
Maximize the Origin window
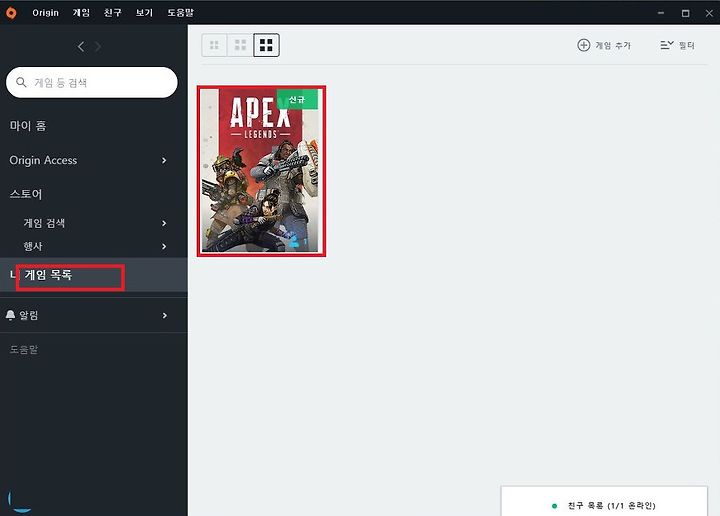point(685,13)
